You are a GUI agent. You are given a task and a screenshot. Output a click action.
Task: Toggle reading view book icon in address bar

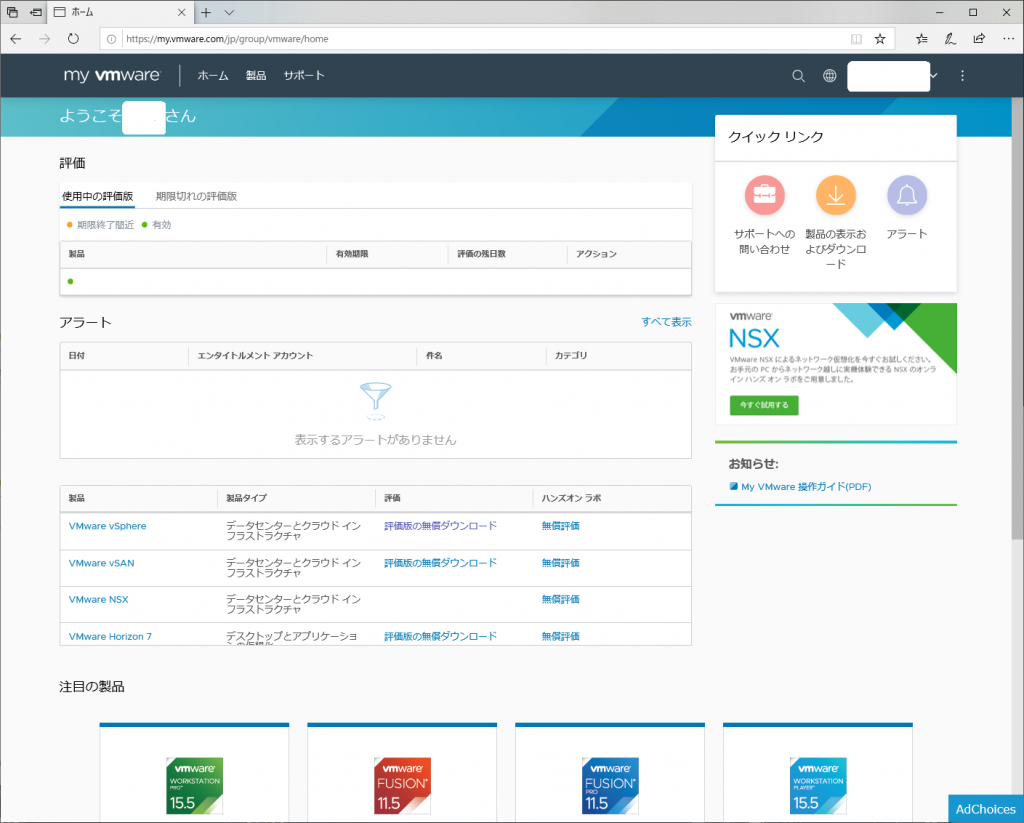[x=856, y=39]
